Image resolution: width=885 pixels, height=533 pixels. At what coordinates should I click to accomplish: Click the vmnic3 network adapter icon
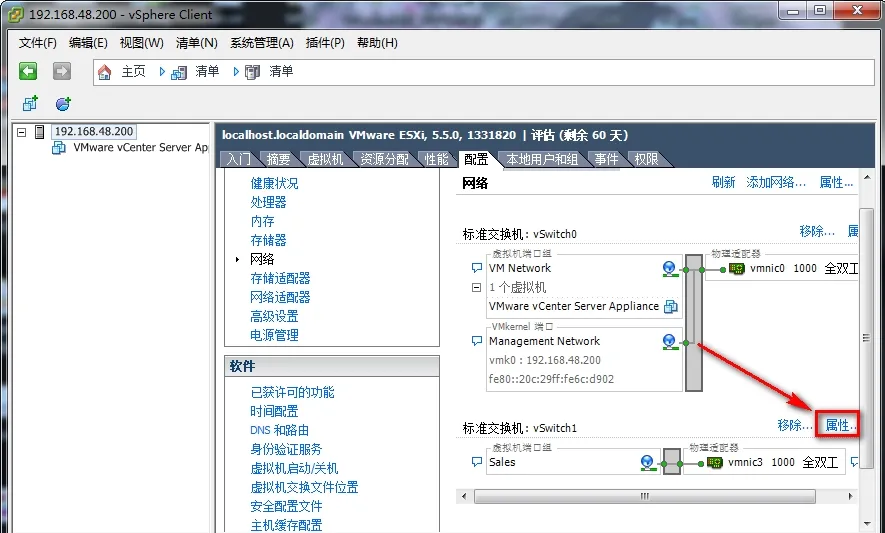point(715,463)
